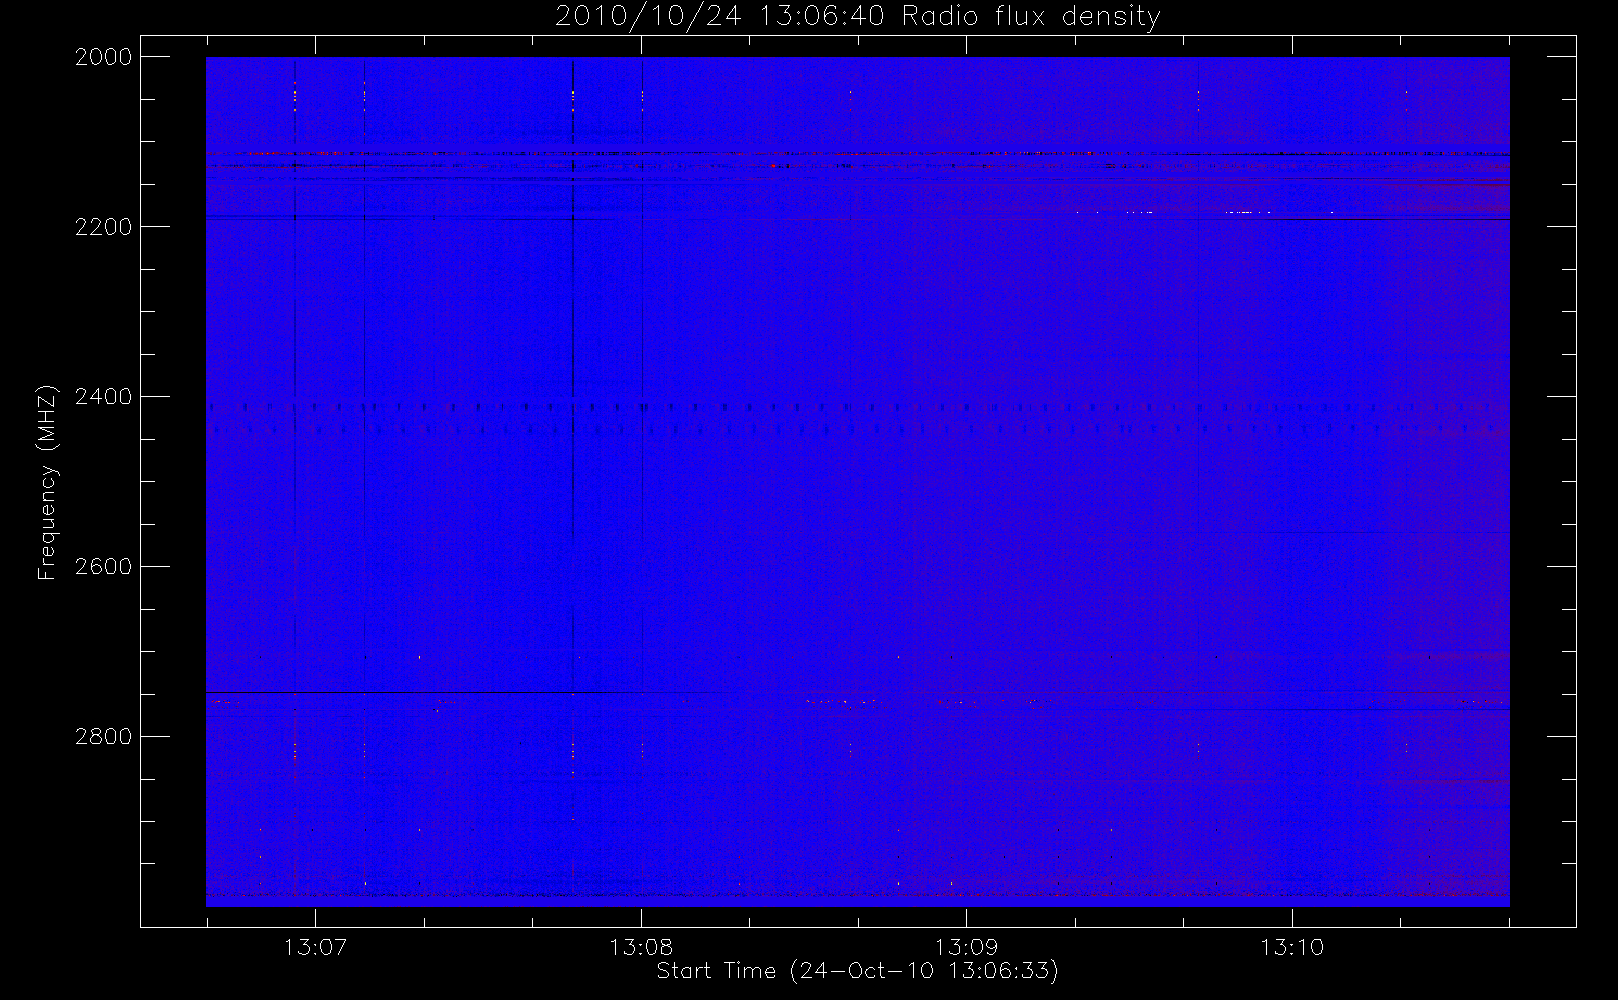This screenshot has width=1618, height=1000.
Task: Click the 2200 frequency axis label
Action: [x=104, y=227]
